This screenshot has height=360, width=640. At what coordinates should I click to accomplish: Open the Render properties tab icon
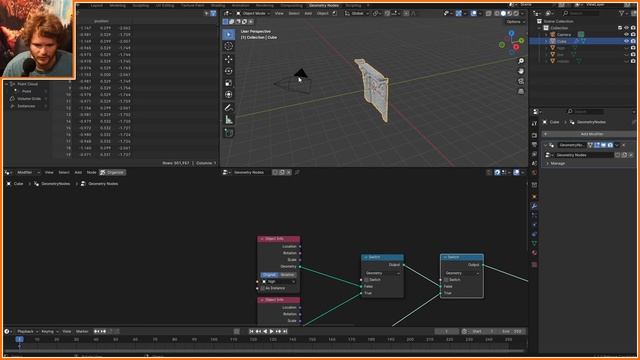534,135
